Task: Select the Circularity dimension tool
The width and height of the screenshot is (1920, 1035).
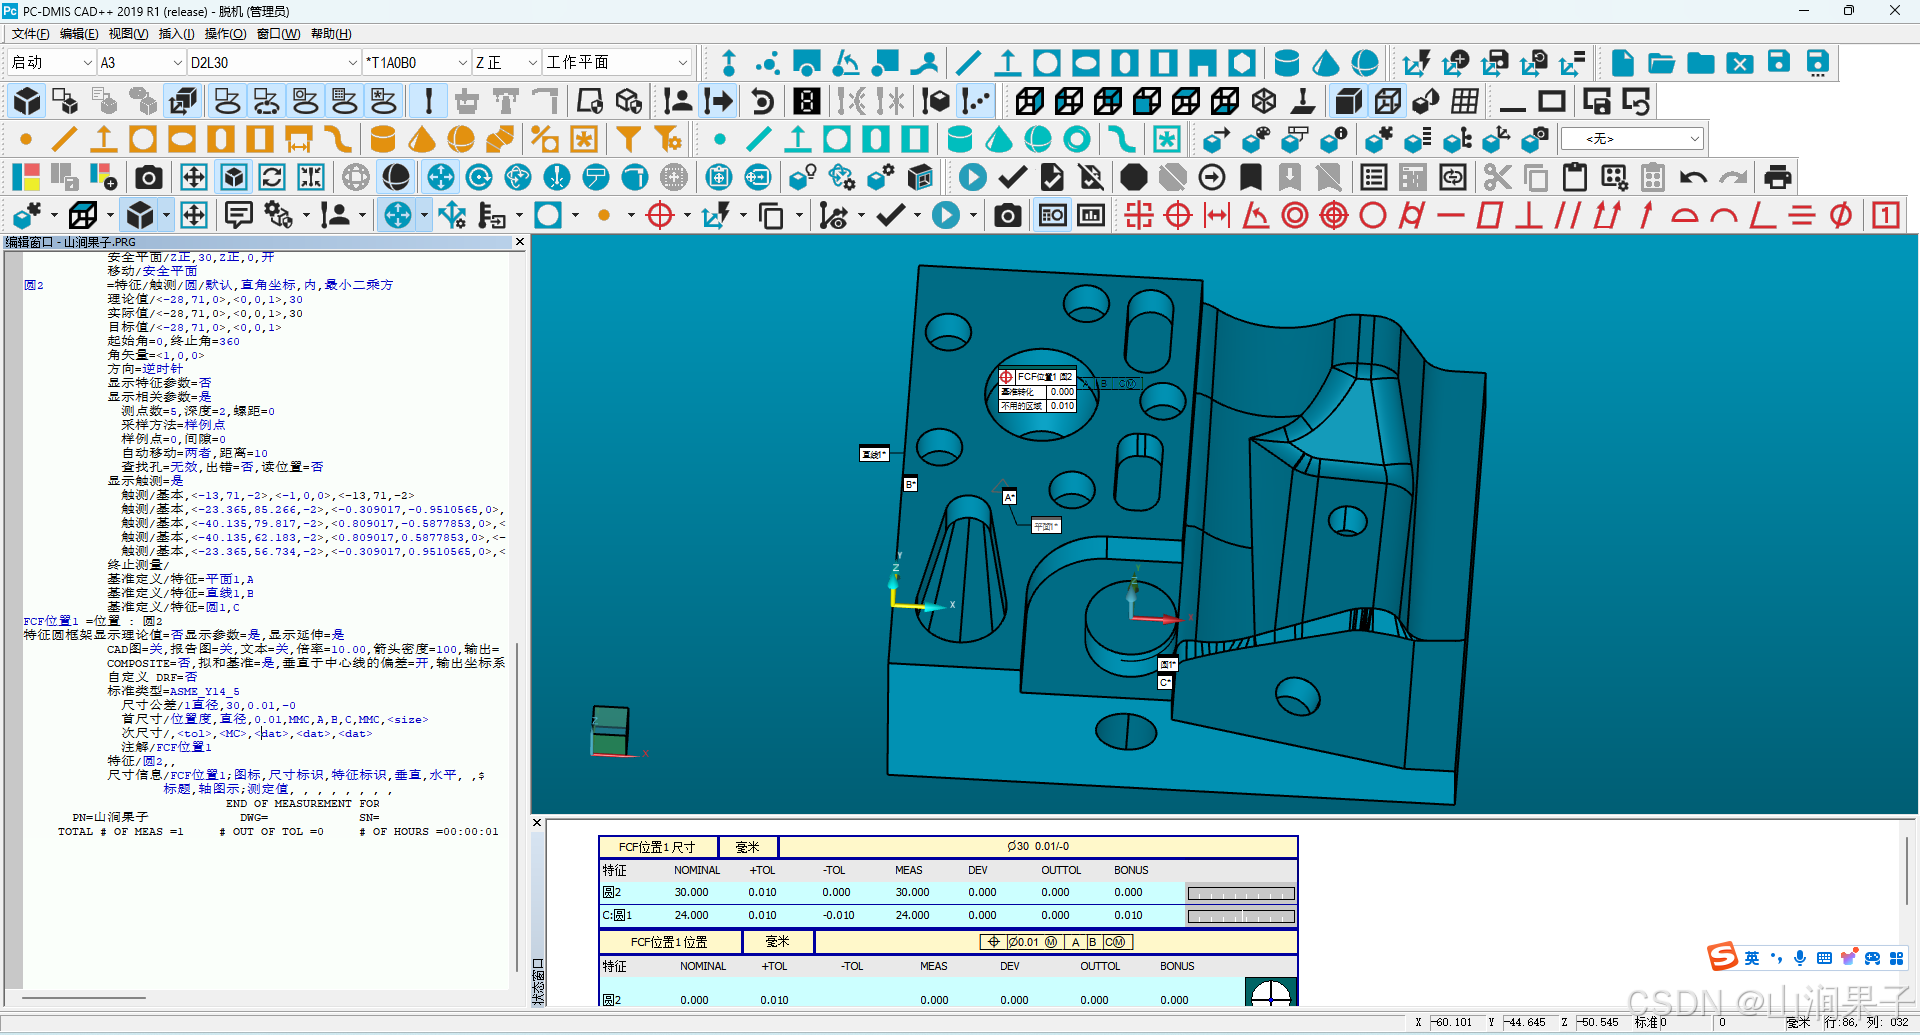Action: coord(1373,215)
